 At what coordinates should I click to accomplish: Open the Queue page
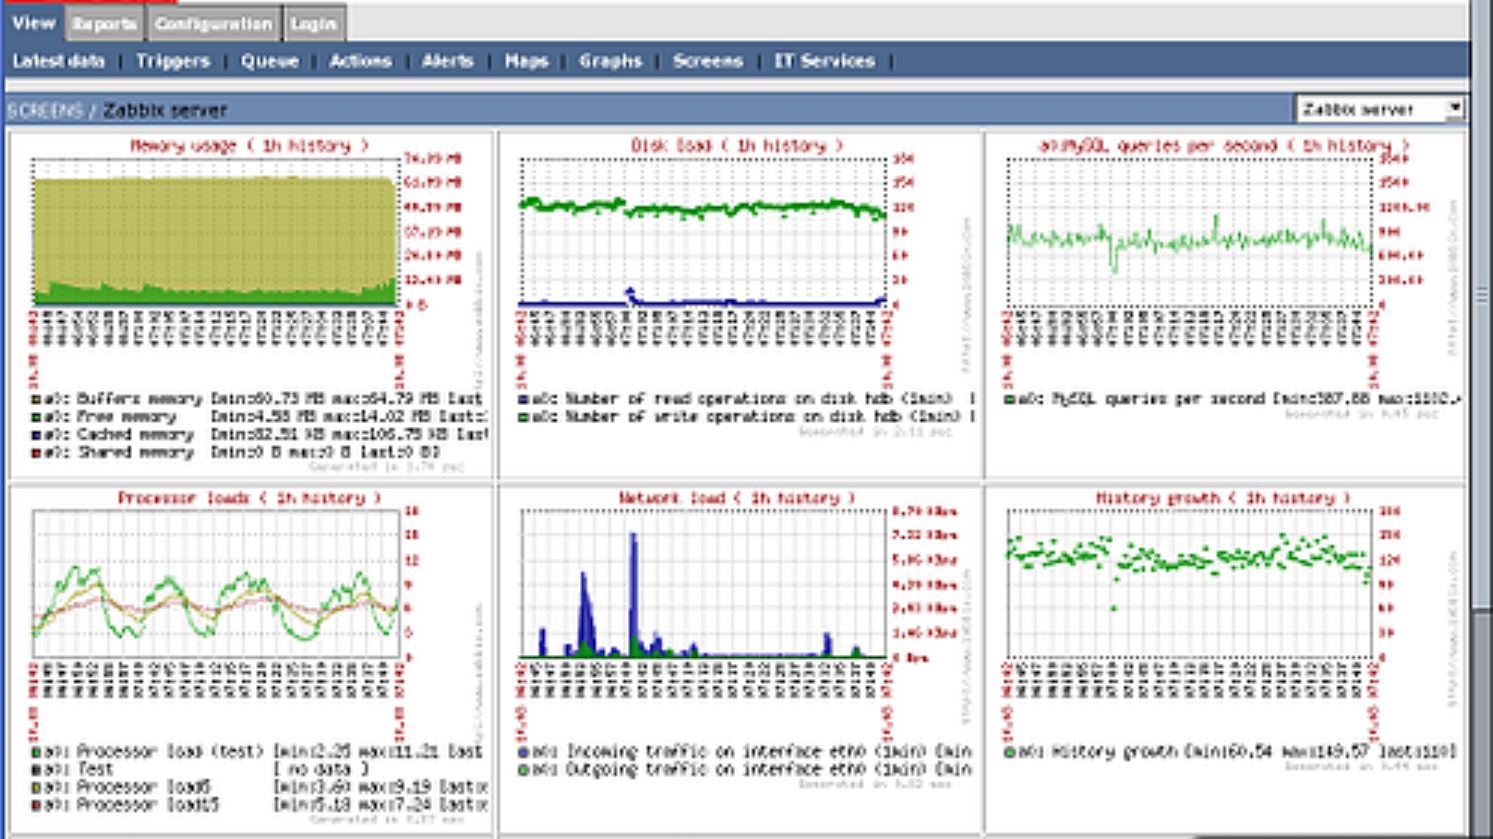pyautogui.click(x=269, y=61)
